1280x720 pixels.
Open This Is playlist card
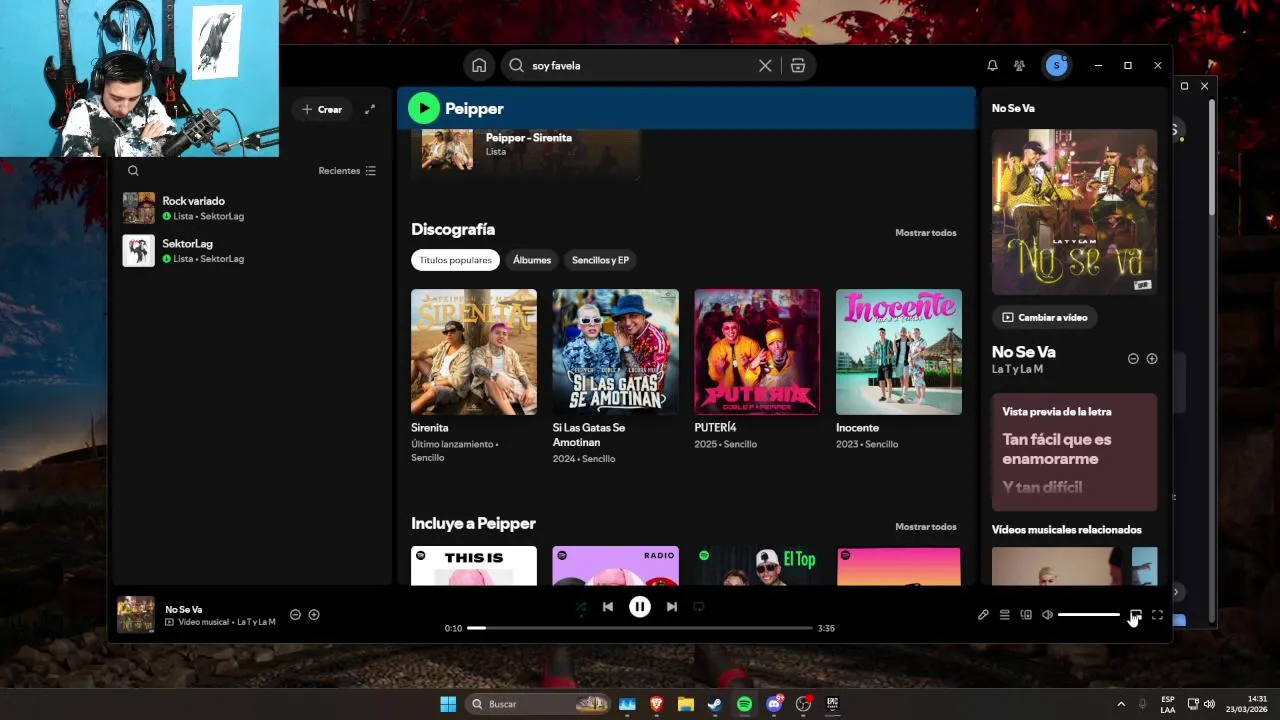point(474,566)
